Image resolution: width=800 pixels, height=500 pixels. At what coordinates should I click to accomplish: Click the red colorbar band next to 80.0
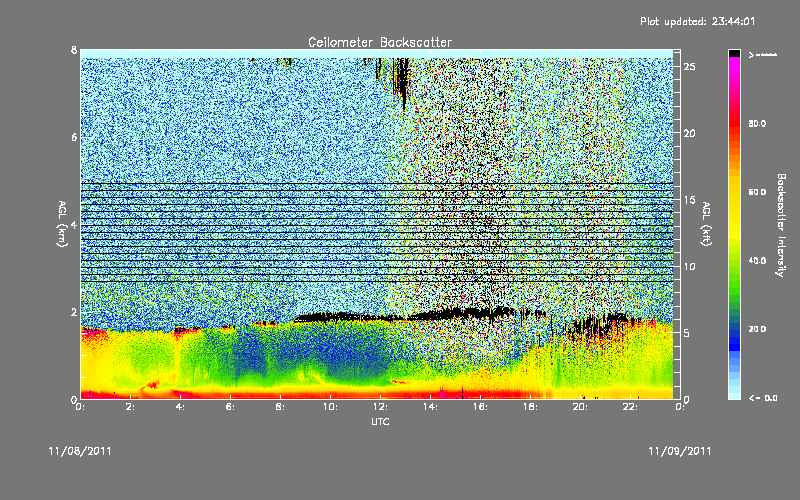coord(734,123)
